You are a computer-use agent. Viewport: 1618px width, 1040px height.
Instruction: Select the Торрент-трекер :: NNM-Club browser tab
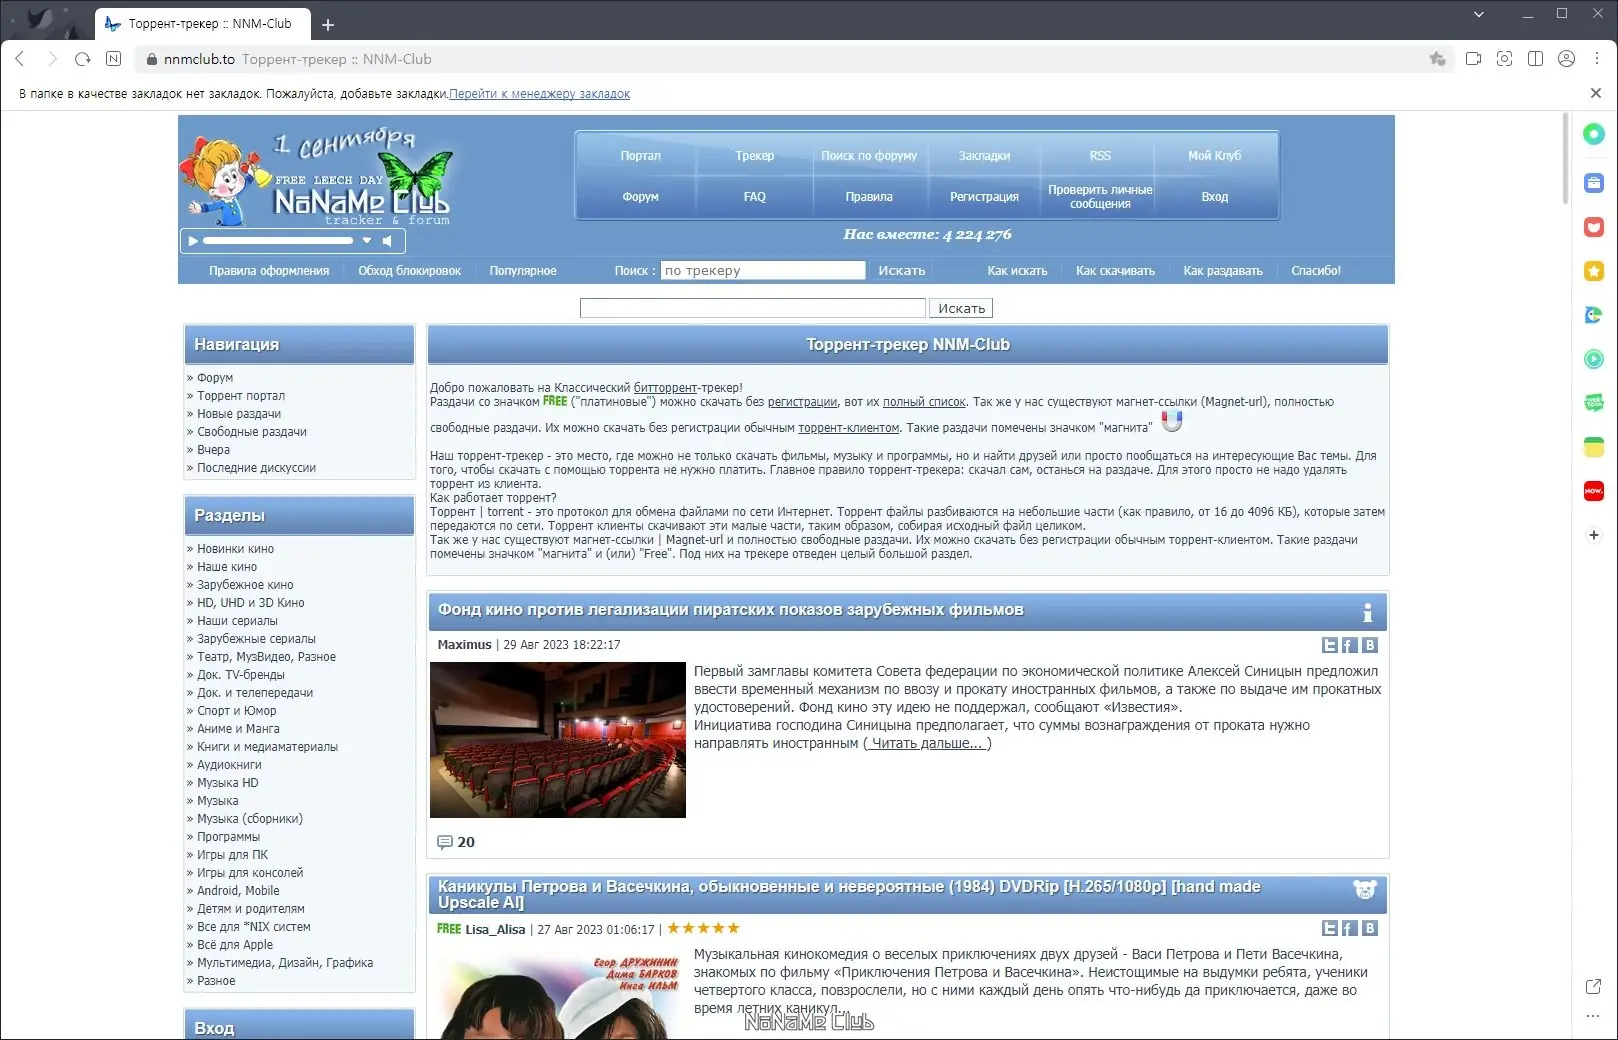tap(203, 24)
